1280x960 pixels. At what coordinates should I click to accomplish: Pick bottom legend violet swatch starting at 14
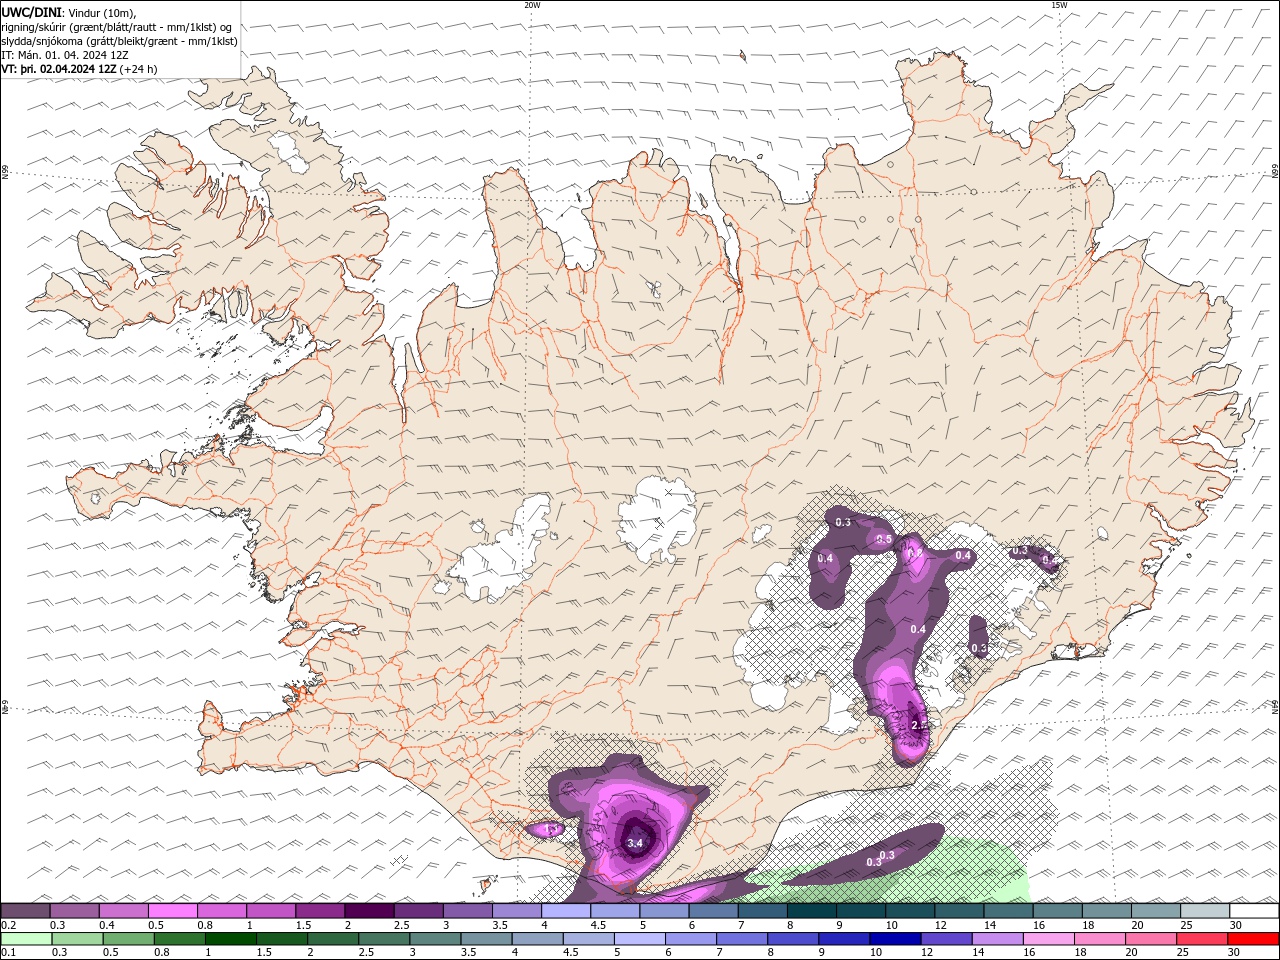pos(999,939)
